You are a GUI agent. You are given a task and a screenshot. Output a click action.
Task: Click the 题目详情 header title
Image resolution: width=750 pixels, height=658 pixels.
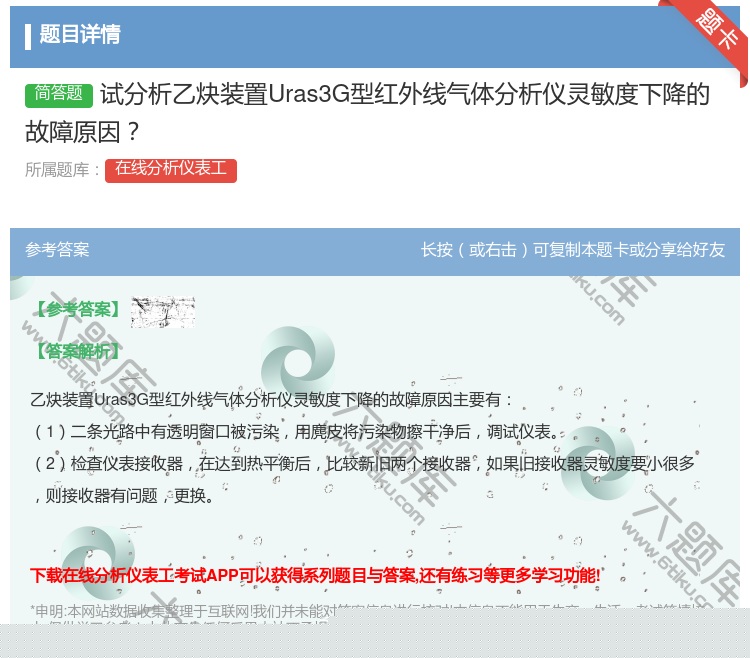[80, 34]
